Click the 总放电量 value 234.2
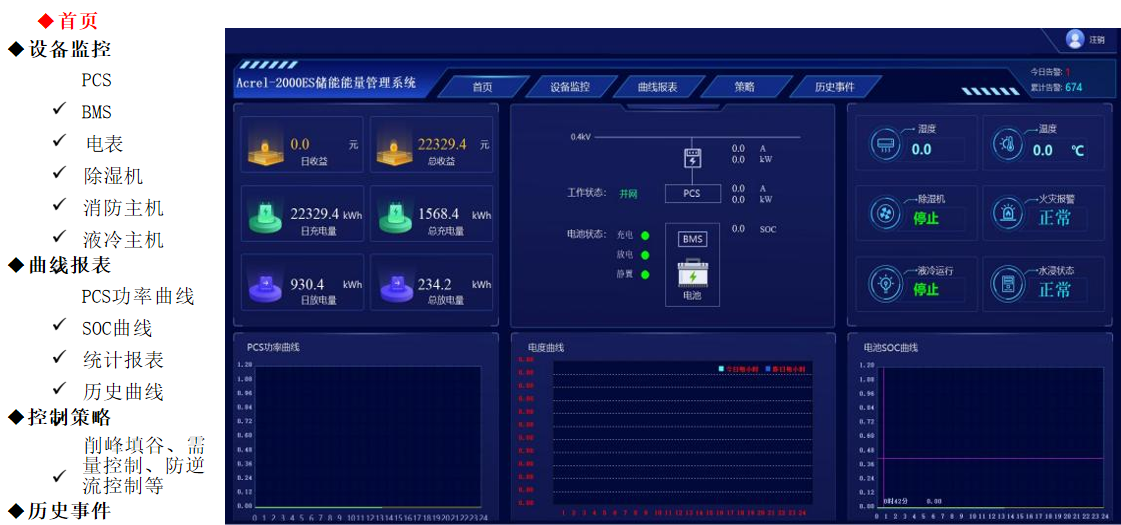 click(x=436, y=283)
